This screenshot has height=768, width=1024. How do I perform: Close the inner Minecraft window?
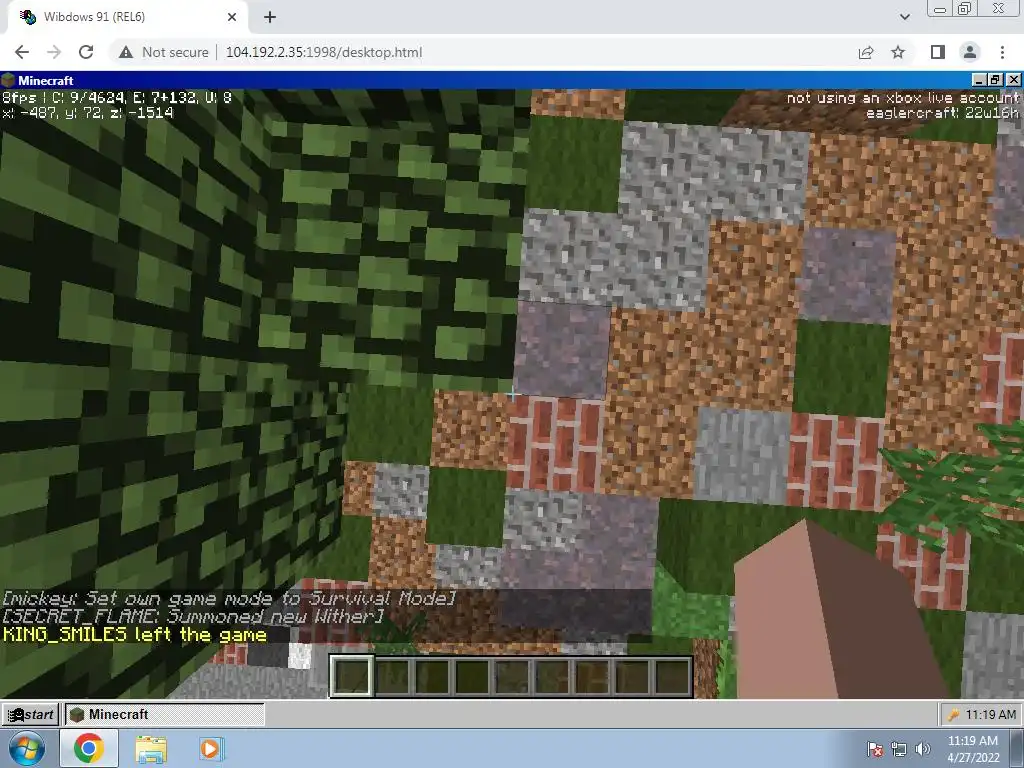coord(1014,80)
